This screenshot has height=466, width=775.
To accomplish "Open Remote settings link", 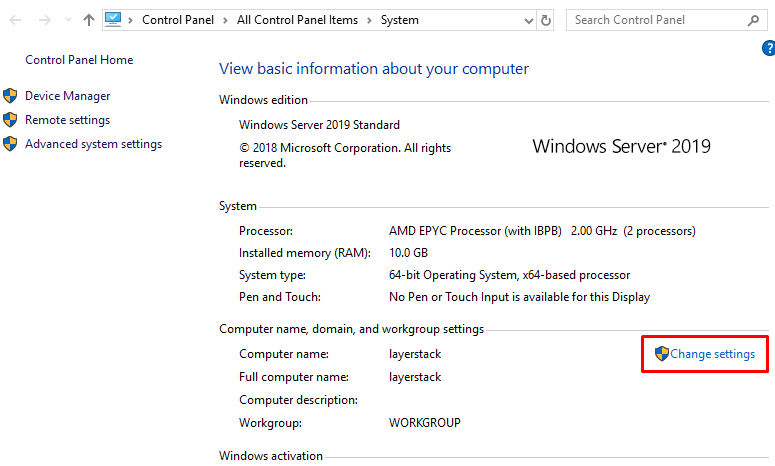I will coord(67,120).
